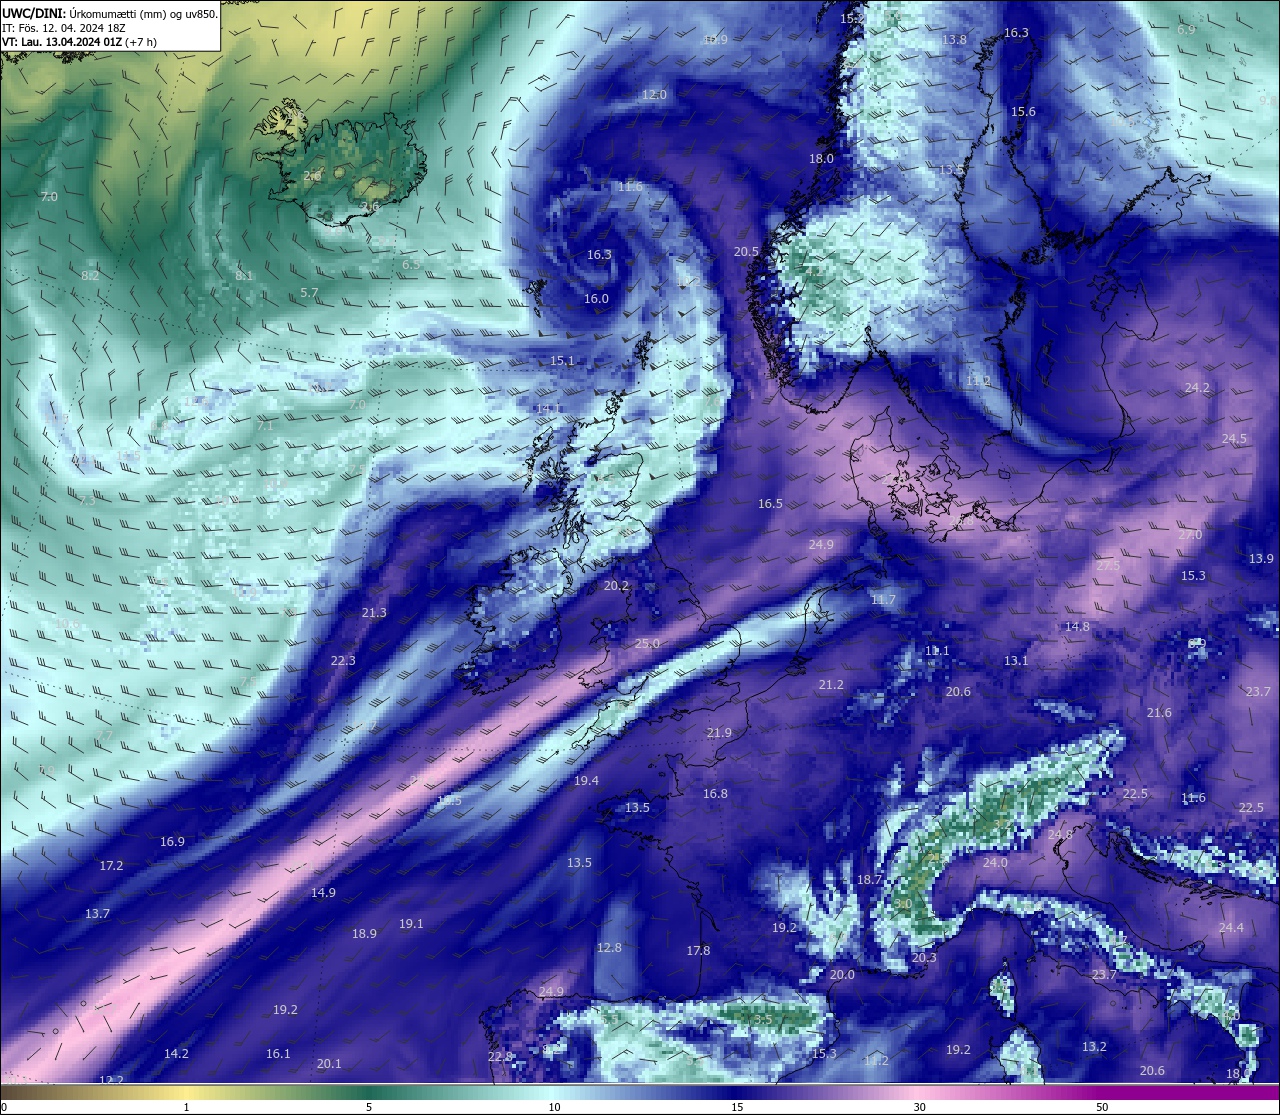Click the map value "16.1"
This screenshot has width=1280, height=1115.
[278, 1054]
